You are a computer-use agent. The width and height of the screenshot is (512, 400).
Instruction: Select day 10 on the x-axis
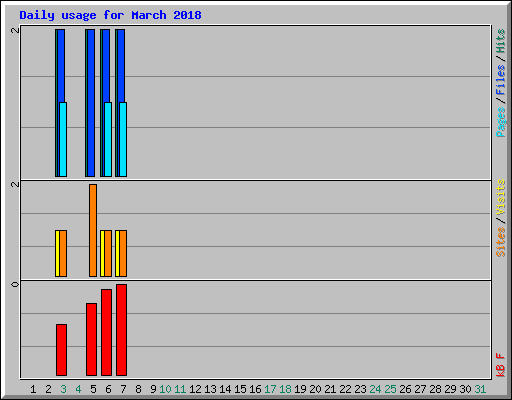pos(165,389)
